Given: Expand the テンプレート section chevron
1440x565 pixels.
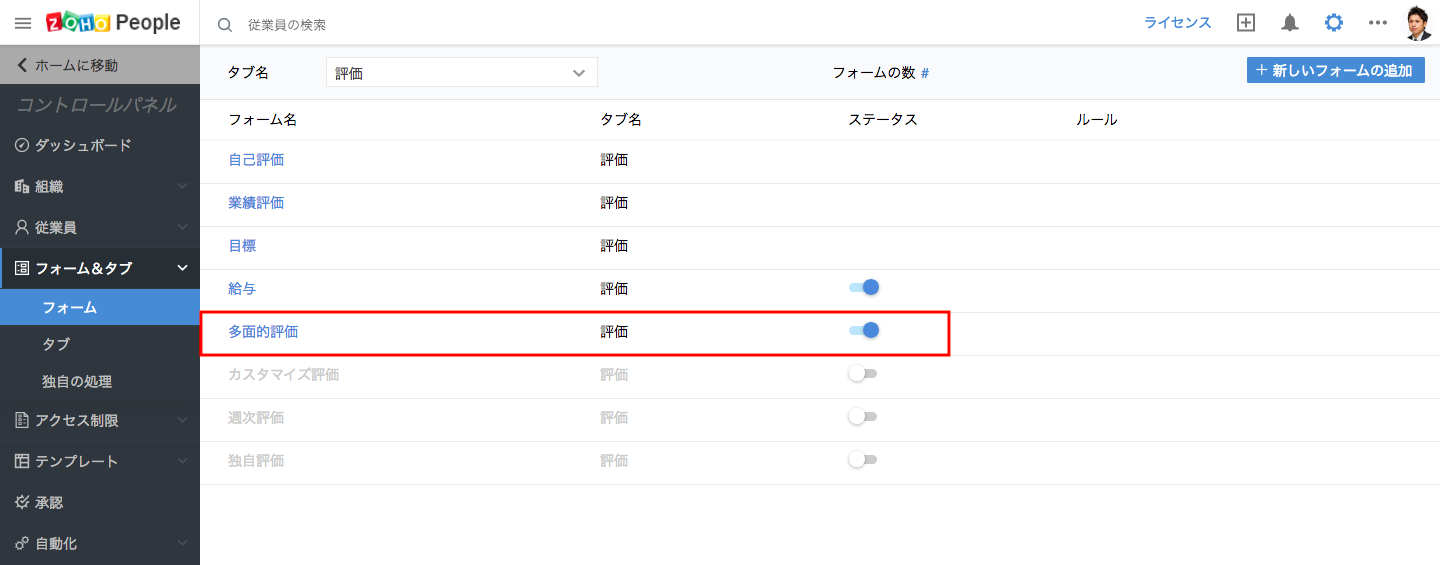Looking at the screenshot, I should pyautogui.click(x=182, y=461).
